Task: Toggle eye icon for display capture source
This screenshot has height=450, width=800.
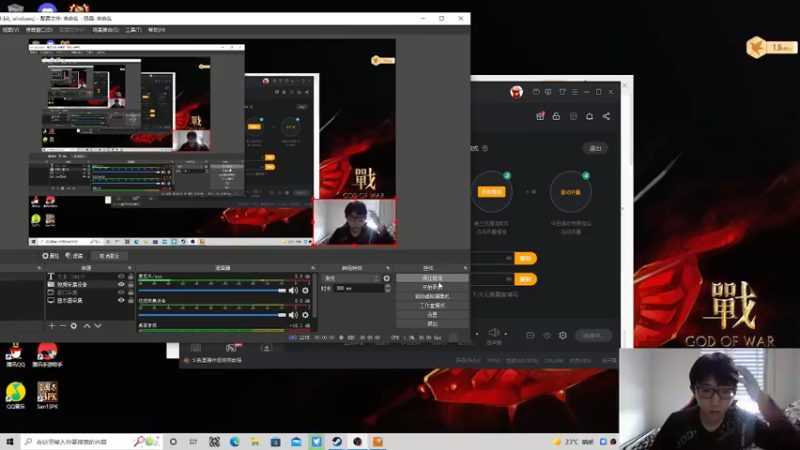Action: tap(121, 301)
